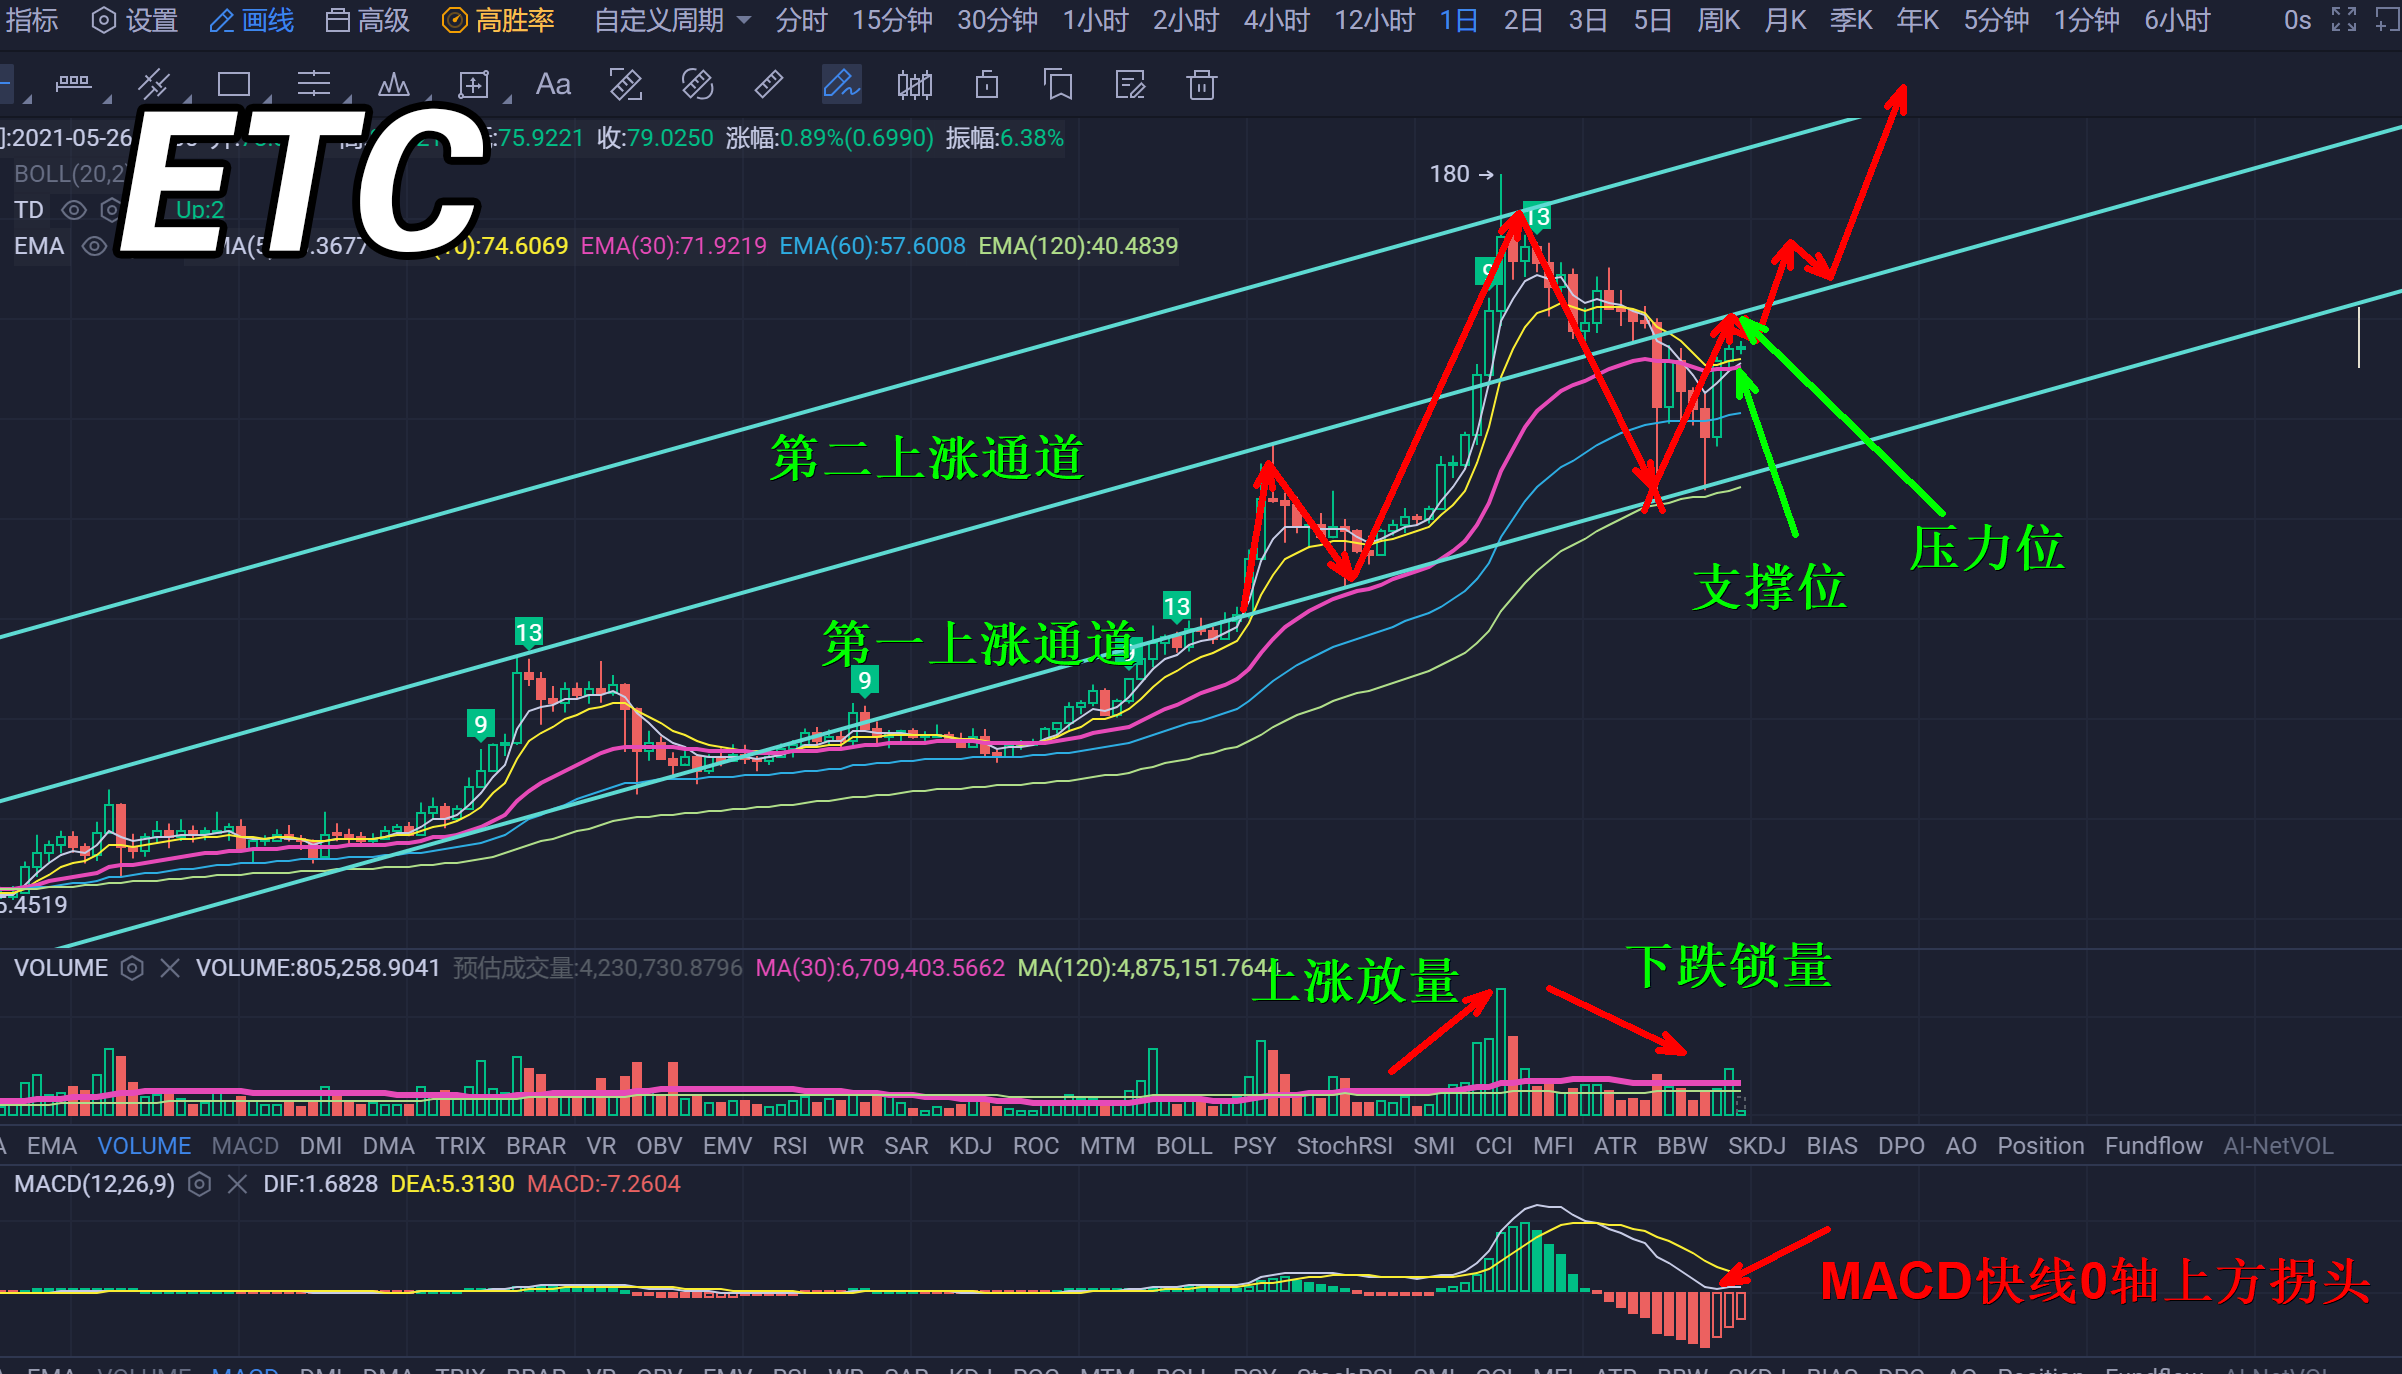The width and height of the screenshot is (2402, 1374).
Task: Enable the KDJ sub-indicator tab under VOLUME
Action: coord(970,1146)
